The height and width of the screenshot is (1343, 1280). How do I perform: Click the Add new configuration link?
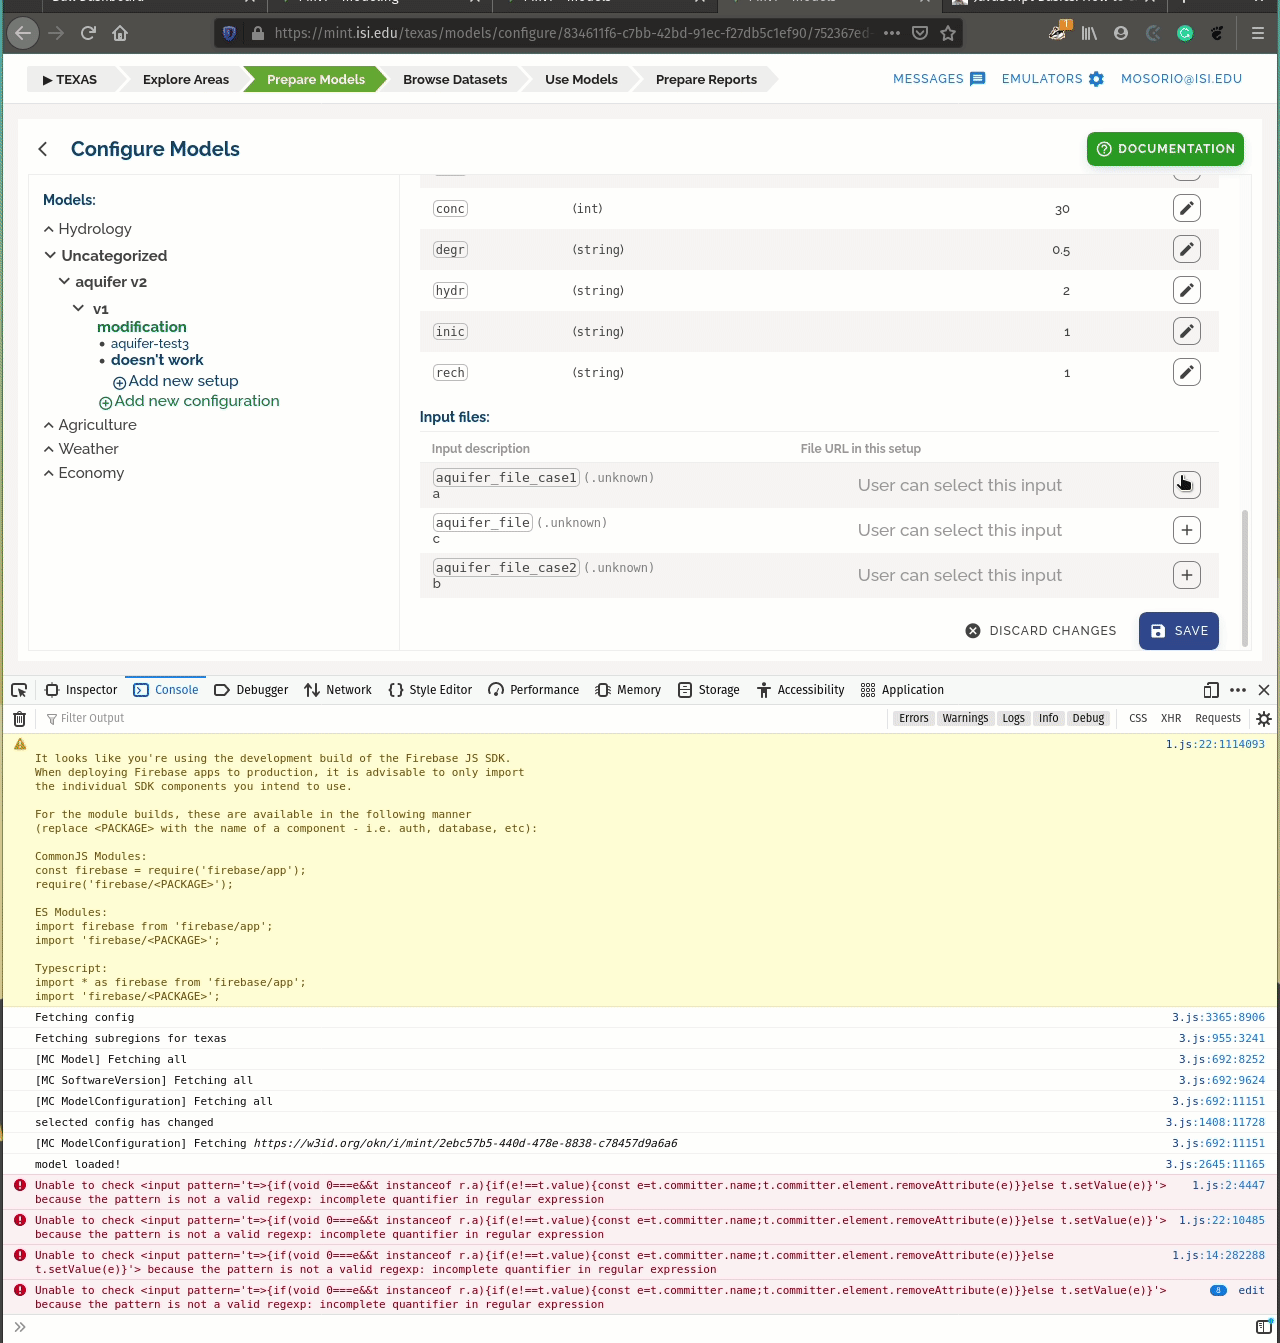pos(197,400)
